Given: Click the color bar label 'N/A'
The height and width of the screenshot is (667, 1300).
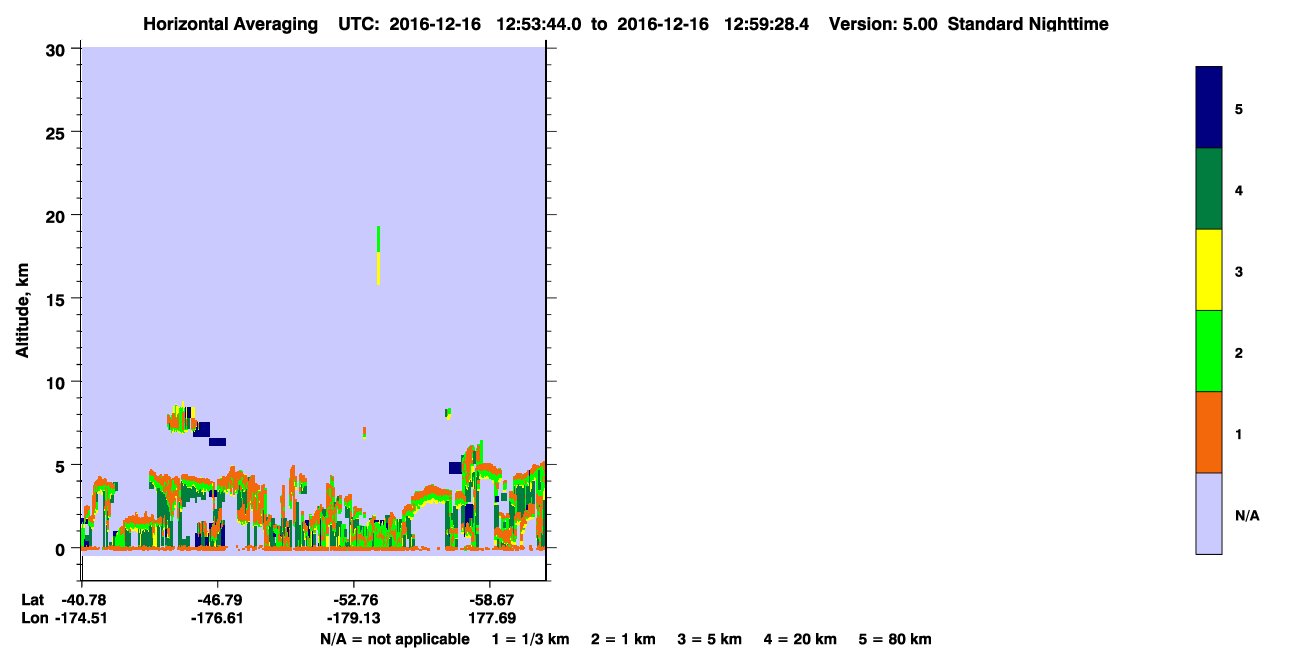Looking at the screenshot, I should [1247, 515].
